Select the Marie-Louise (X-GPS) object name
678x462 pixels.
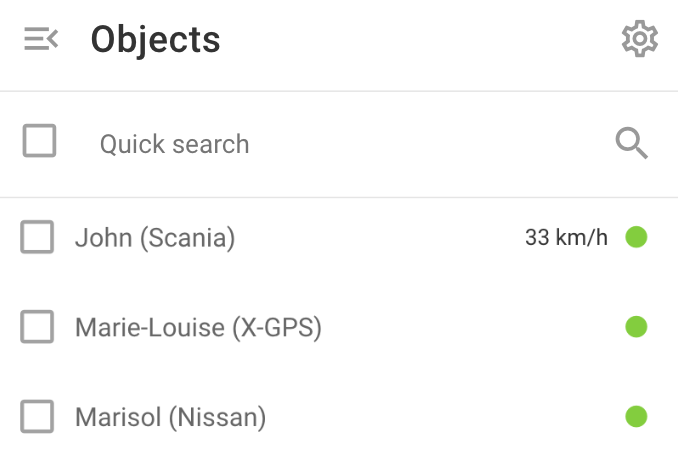198,327
